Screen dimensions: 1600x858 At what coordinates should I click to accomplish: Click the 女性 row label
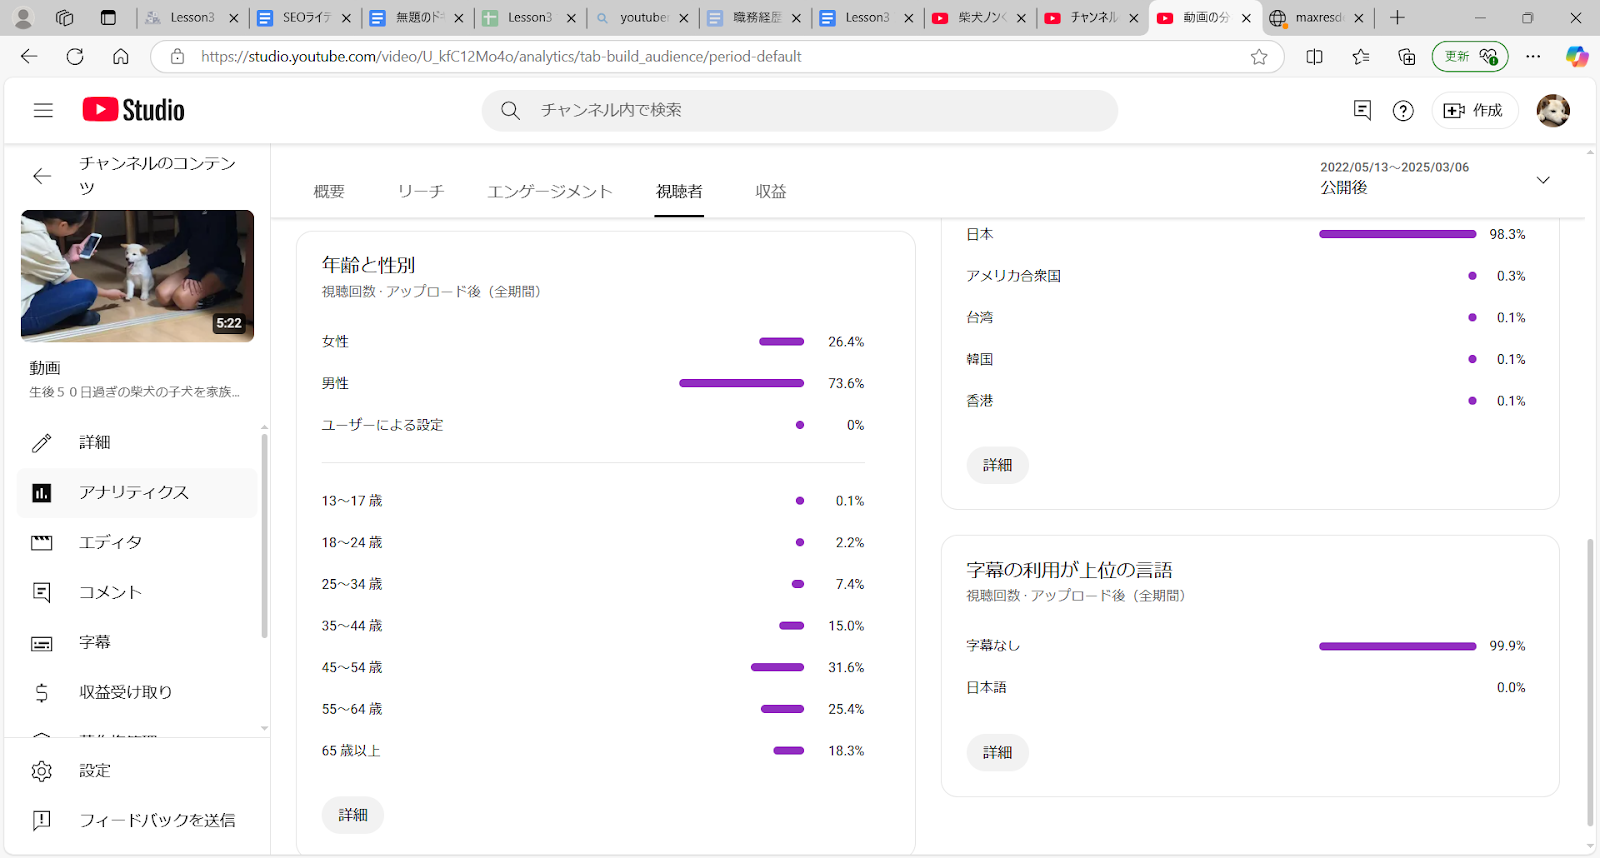335,342
